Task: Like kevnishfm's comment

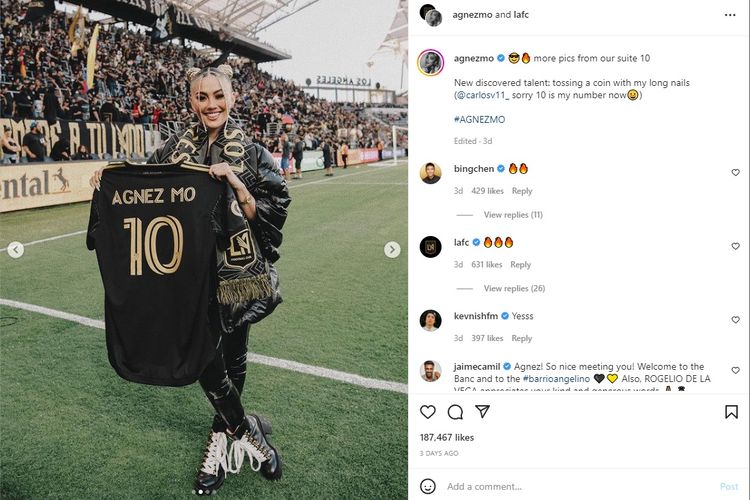Action: pyautogui.click(x=736, y=320)
